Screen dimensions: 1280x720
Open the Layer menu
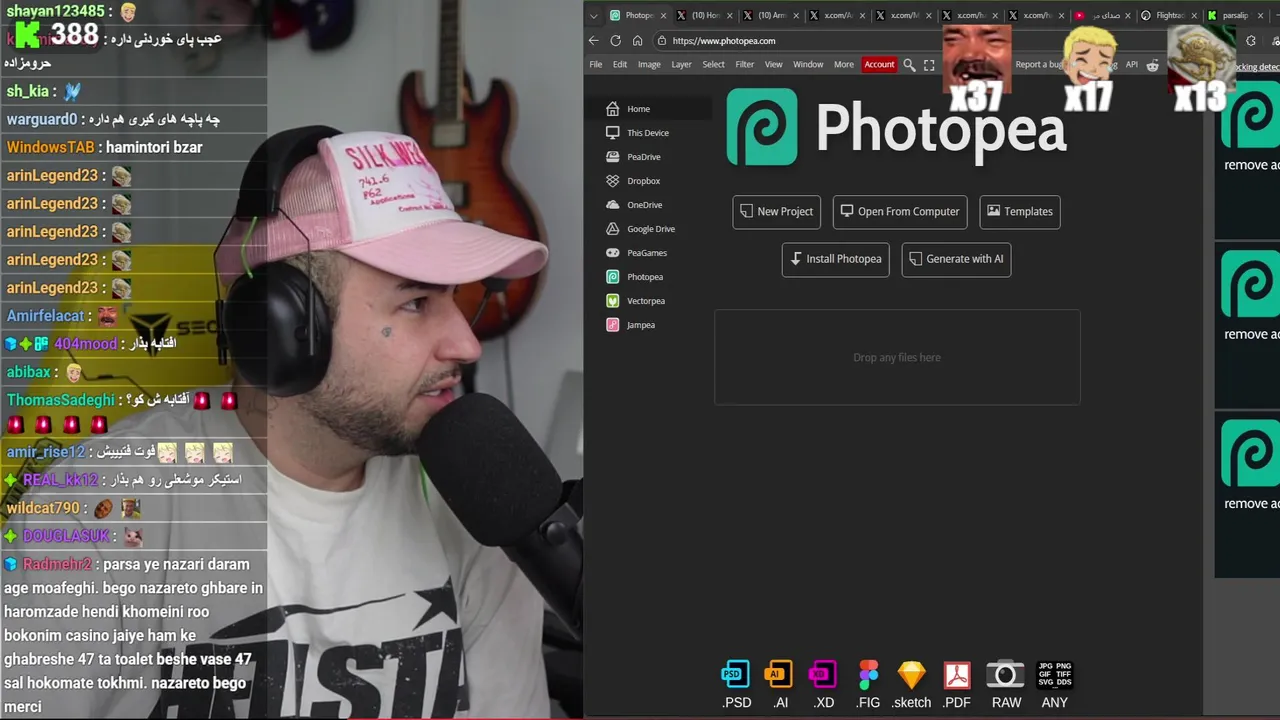tap(681, 65)
